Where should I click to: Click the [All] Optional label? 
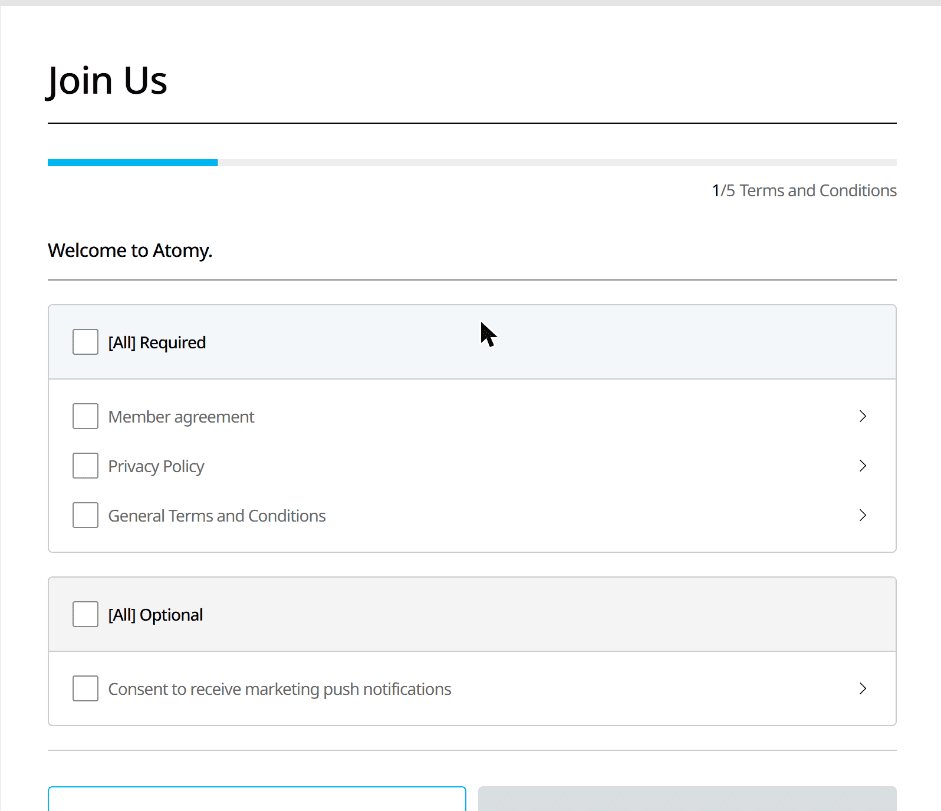[x=155, y=615]
